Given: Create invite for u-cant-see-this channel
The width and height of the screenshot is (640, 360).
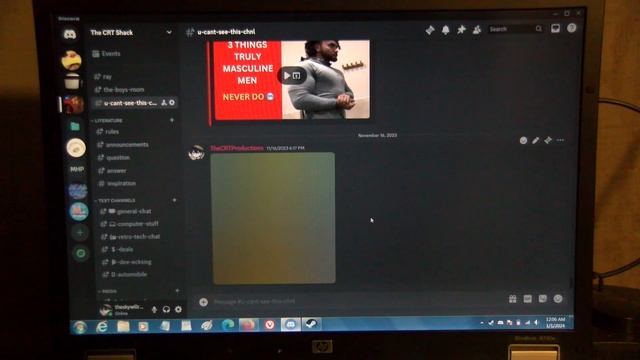Looking at the screenshot, I should [164, 103].
